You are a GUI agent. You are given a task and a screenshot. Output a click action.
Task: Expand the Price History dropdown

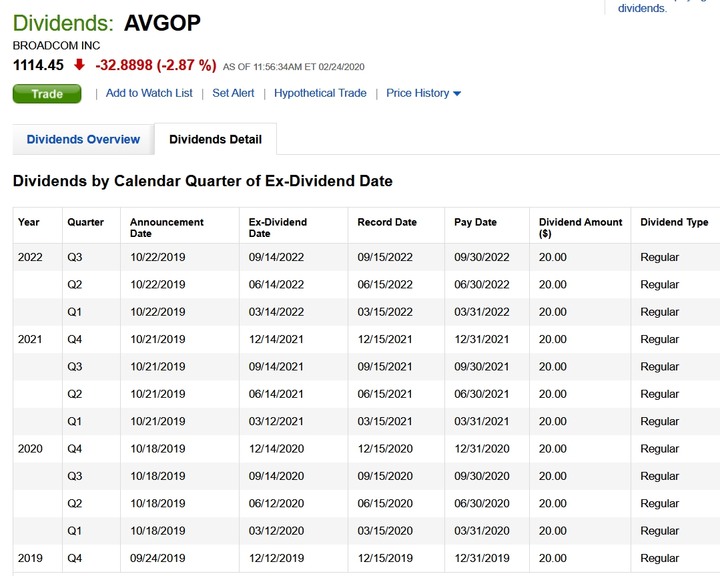click(423, 93)
